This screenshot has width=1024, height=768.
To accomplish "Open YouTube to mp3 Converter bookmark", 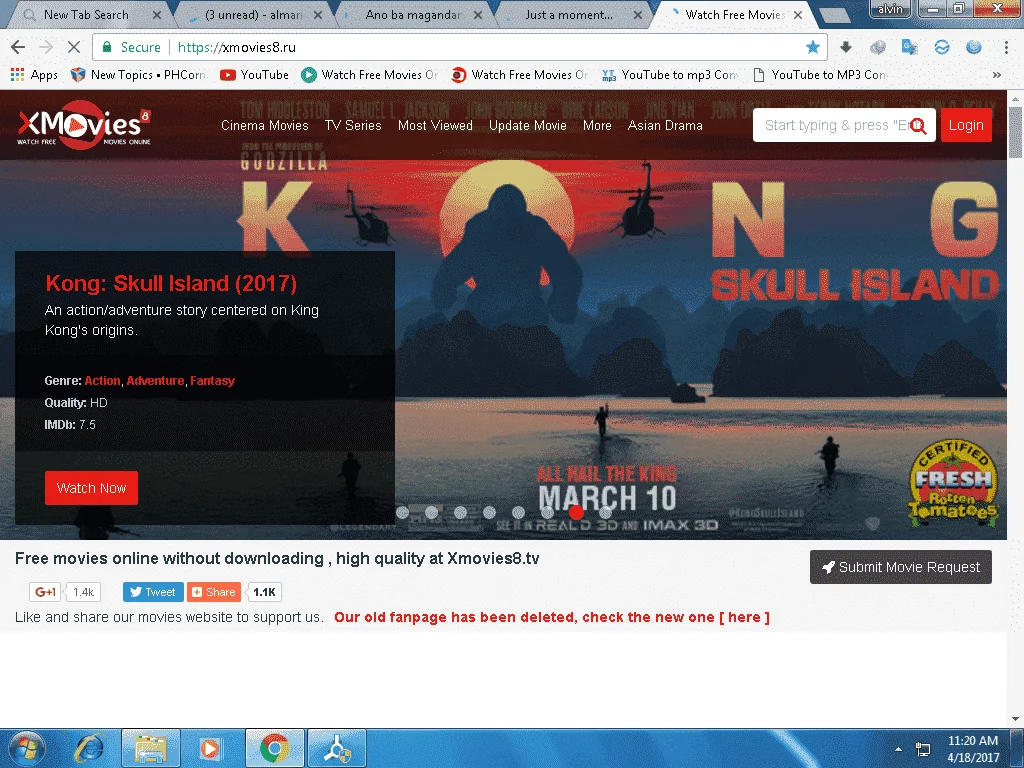I will 670,75.
